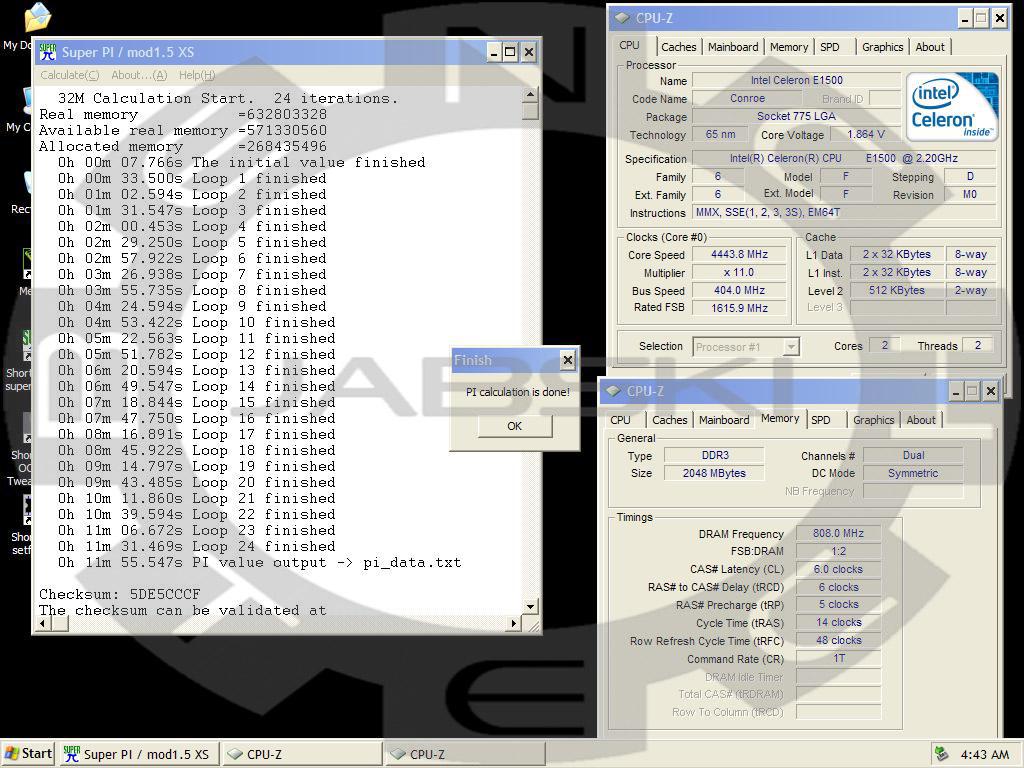Click the 404.0 MHz bus speed value

point(739,290)
